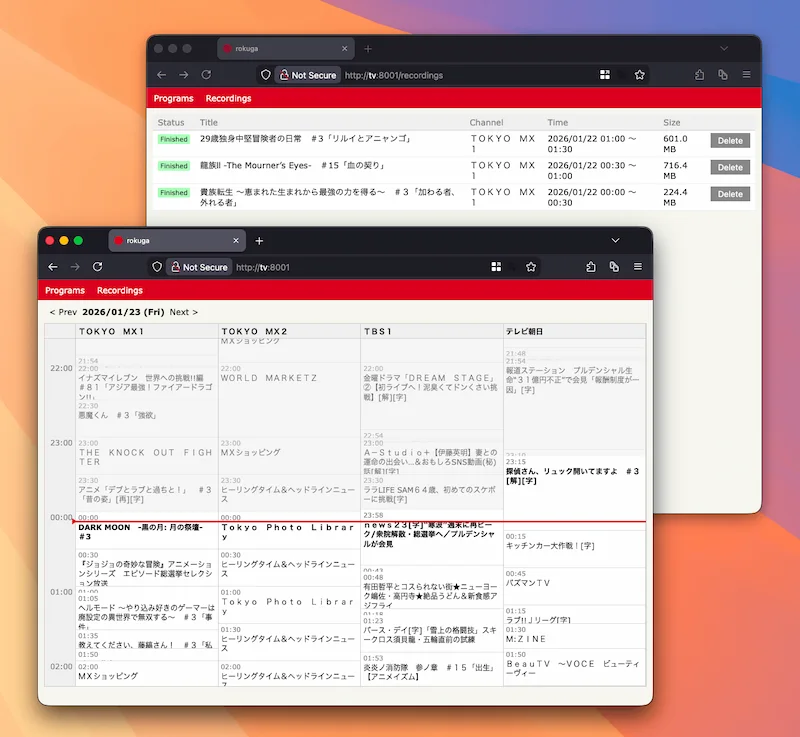800x737 pixels.
Task: Open Programs in the recordings window's red bar
Action: [173, 99]
